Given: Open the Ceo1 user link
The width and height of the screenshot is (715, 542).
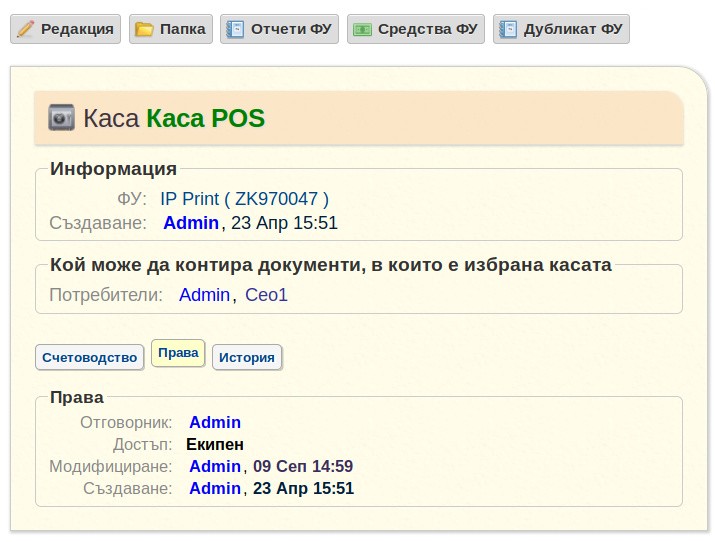Looking at the screenshot, I should tap(266, 295).
